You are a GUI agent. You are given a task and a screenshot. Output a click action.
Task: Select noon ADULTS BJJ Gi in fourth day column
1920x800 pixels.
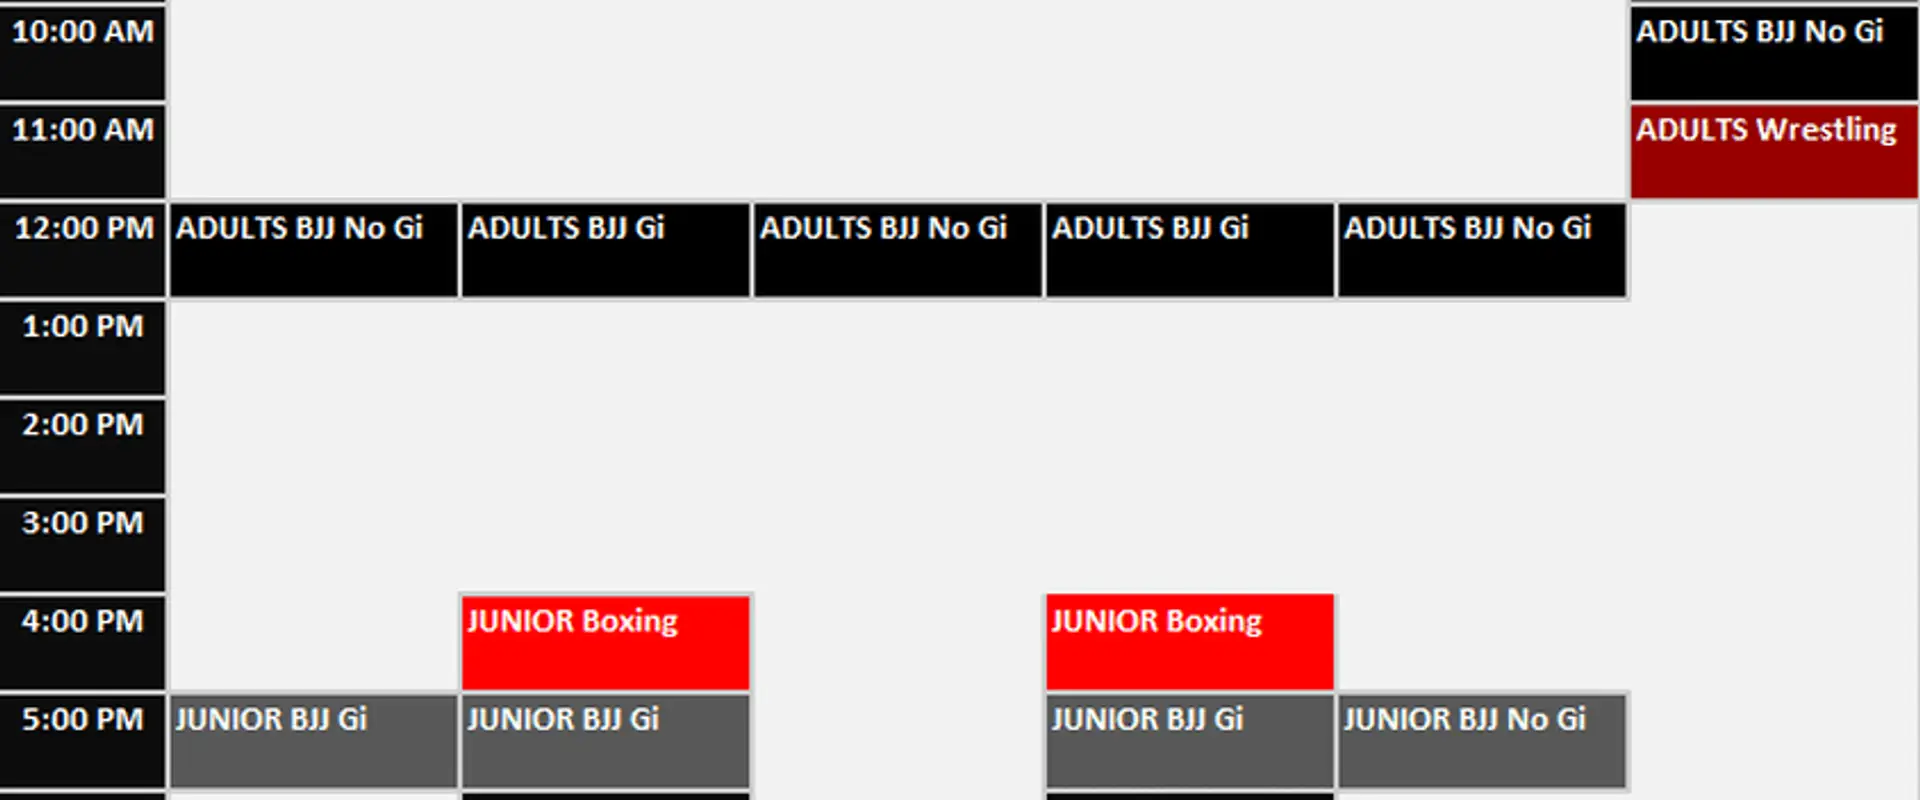1189,249
